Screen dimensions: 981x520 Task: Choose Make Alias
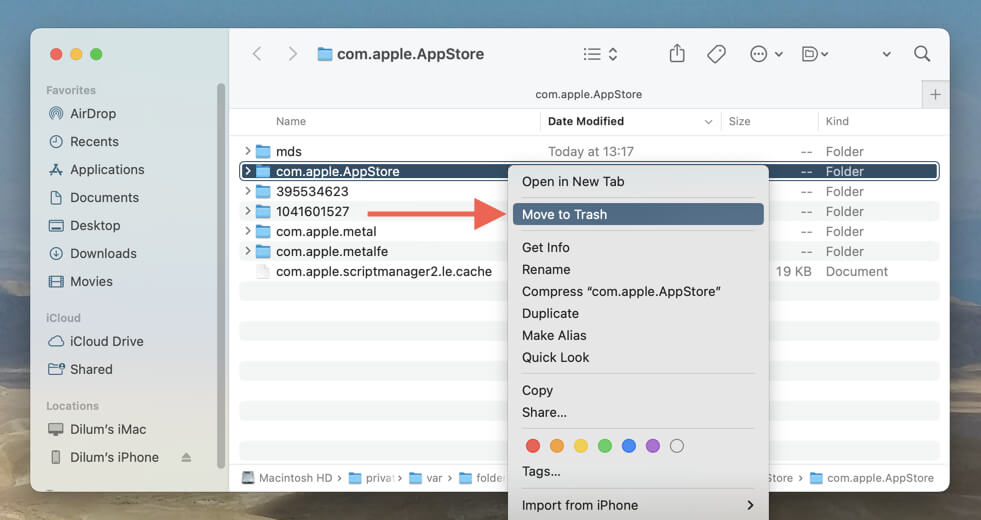pyautogui.click(x=638, y=335)
